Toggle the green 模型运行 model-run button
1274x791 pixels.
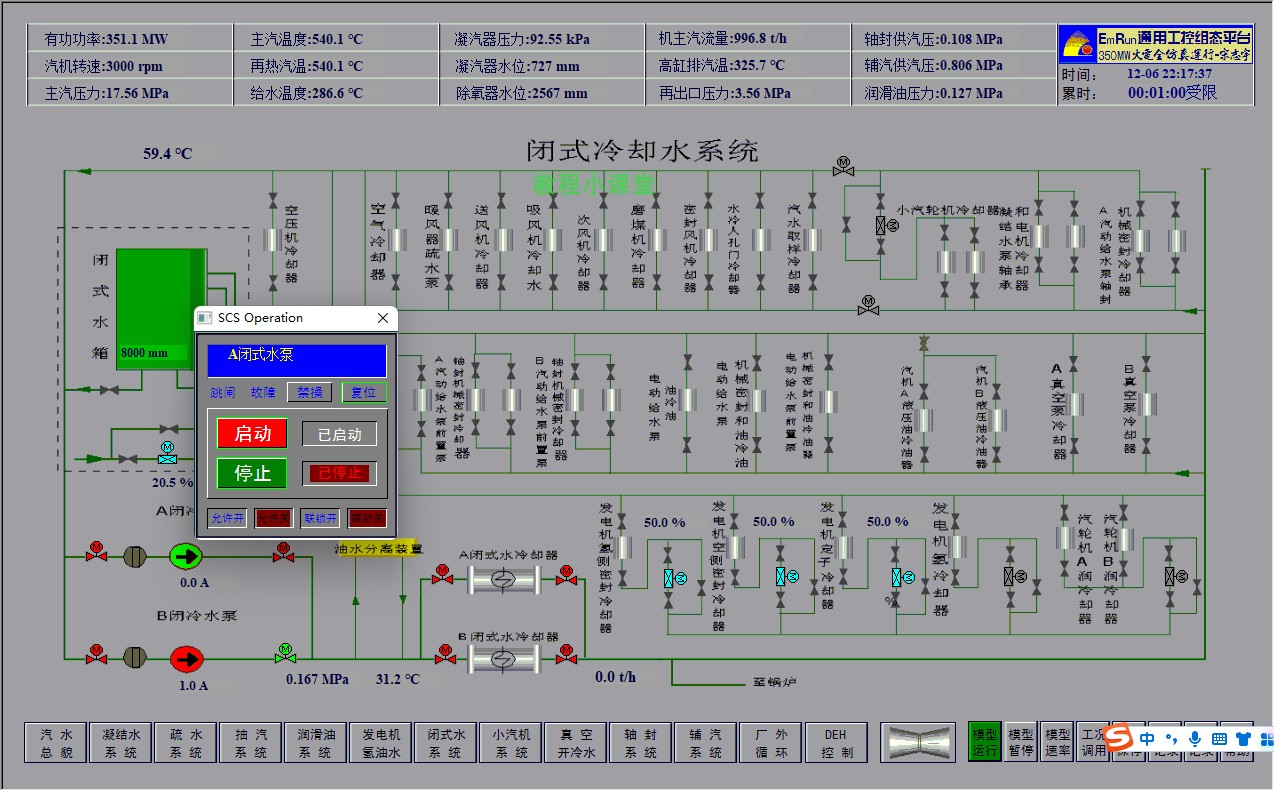pos(985,741)
